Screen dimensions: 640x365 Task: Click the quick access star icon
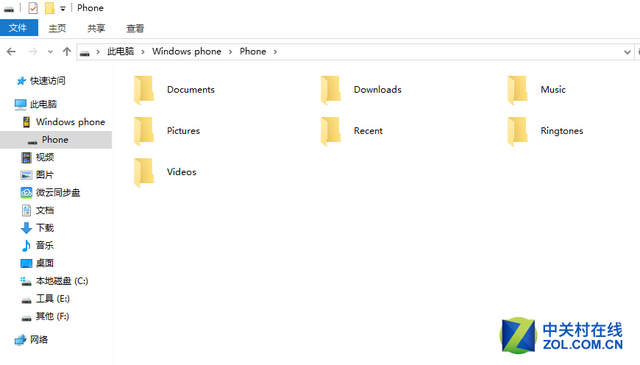click(x=21, y=81)
